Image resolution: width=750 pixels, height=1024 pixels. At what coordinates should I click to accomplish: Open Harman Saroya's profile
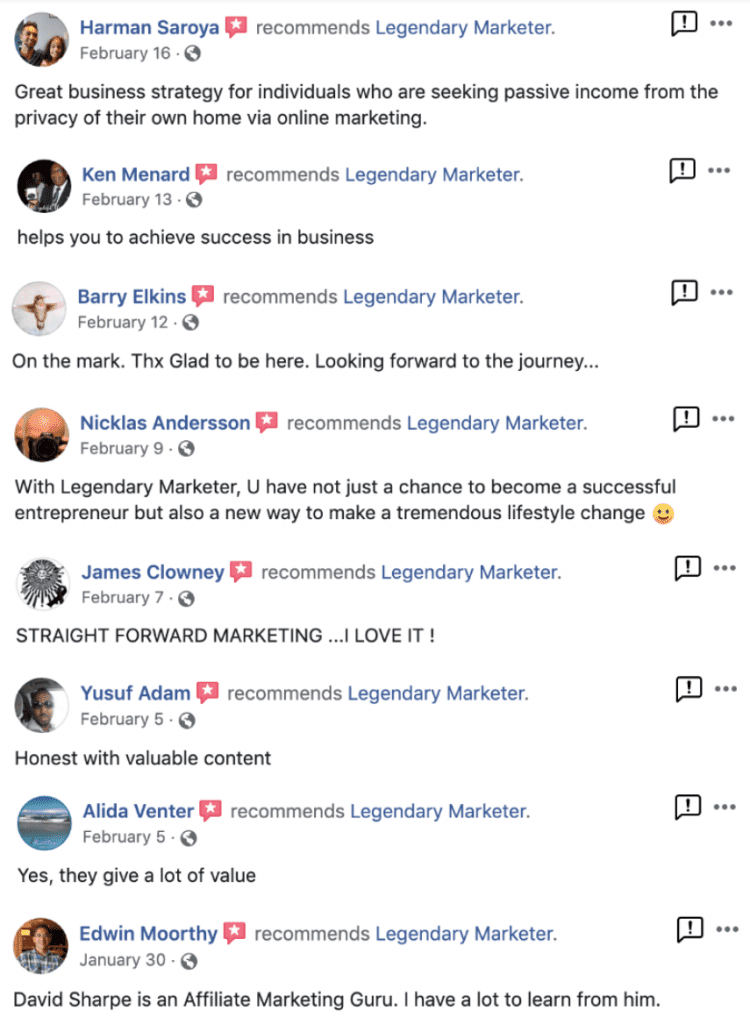[x=149, y=27]
